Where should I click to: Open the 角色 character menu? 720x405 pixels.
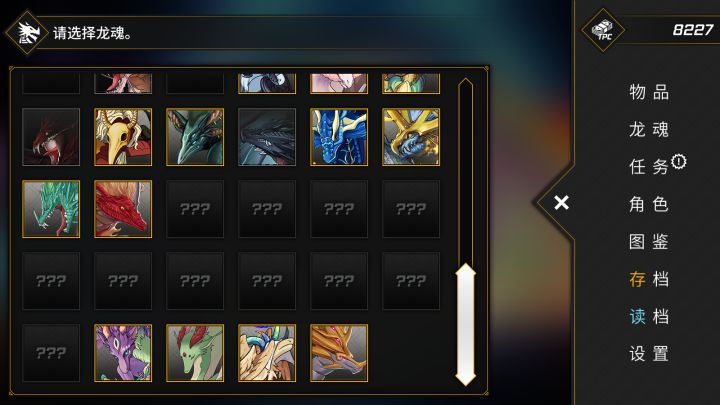point(649,204)
